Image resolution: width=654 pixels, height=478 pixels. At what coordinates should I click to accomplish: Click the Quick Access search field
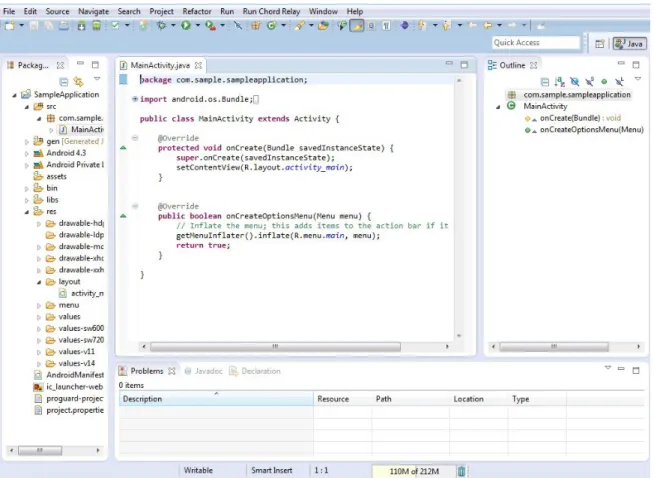tap(536, 43)
